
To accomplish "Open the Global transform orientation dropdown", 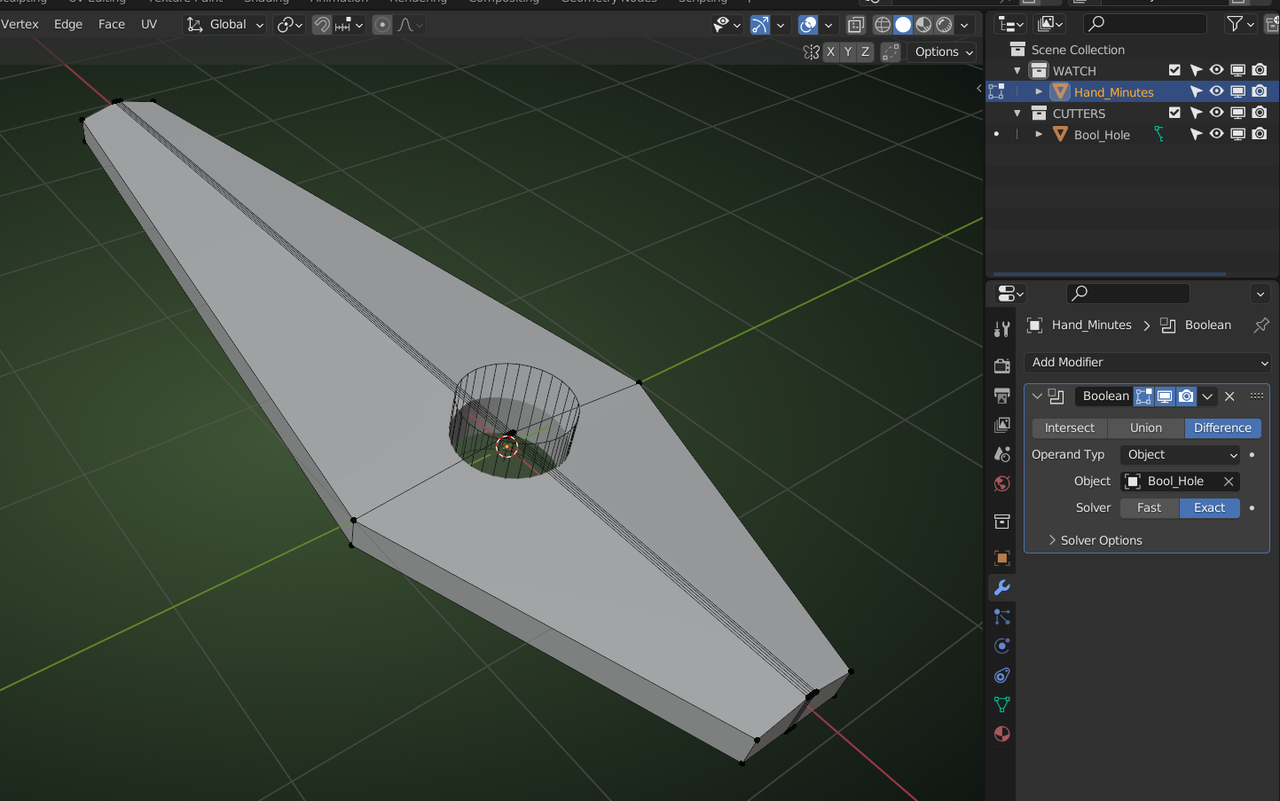I will pyautogui.click(x=225, y=25).
